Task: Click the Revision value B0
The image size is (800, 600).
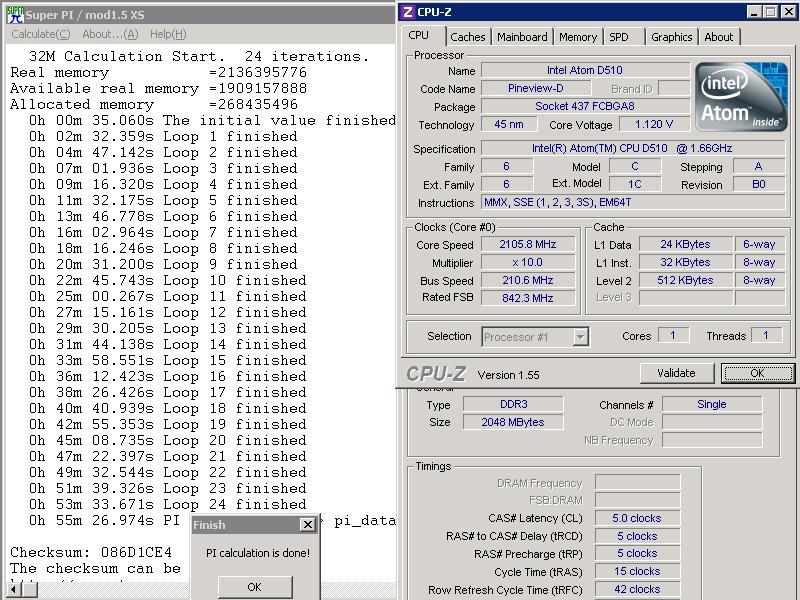Action: pos(759,184)
